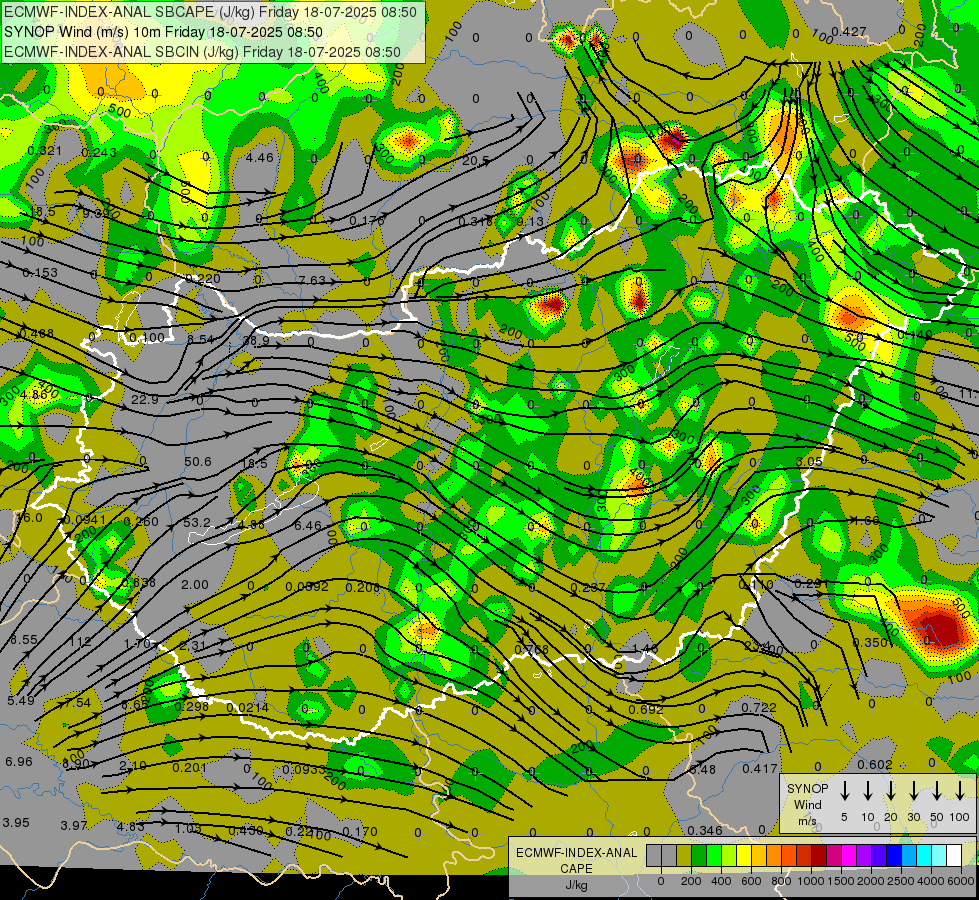Click the 0.0941 value on the map

[86, 520]
